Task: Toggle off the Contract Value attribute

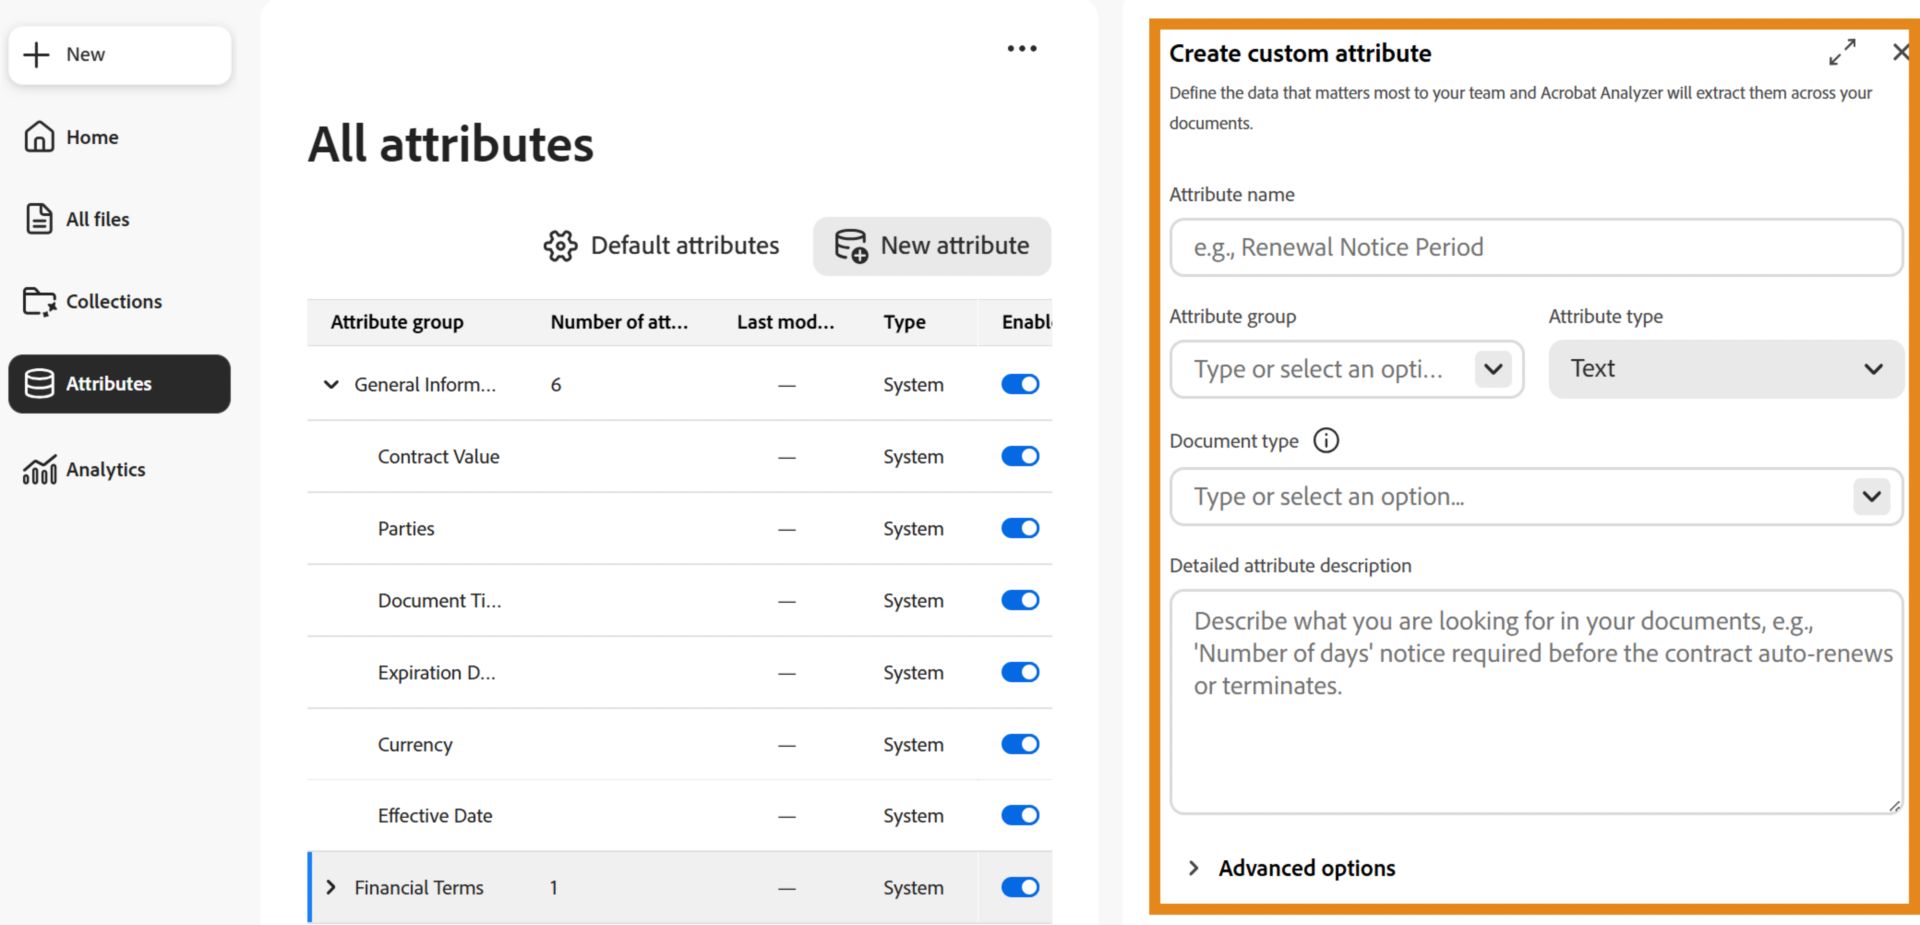Action: [1020, 456]
